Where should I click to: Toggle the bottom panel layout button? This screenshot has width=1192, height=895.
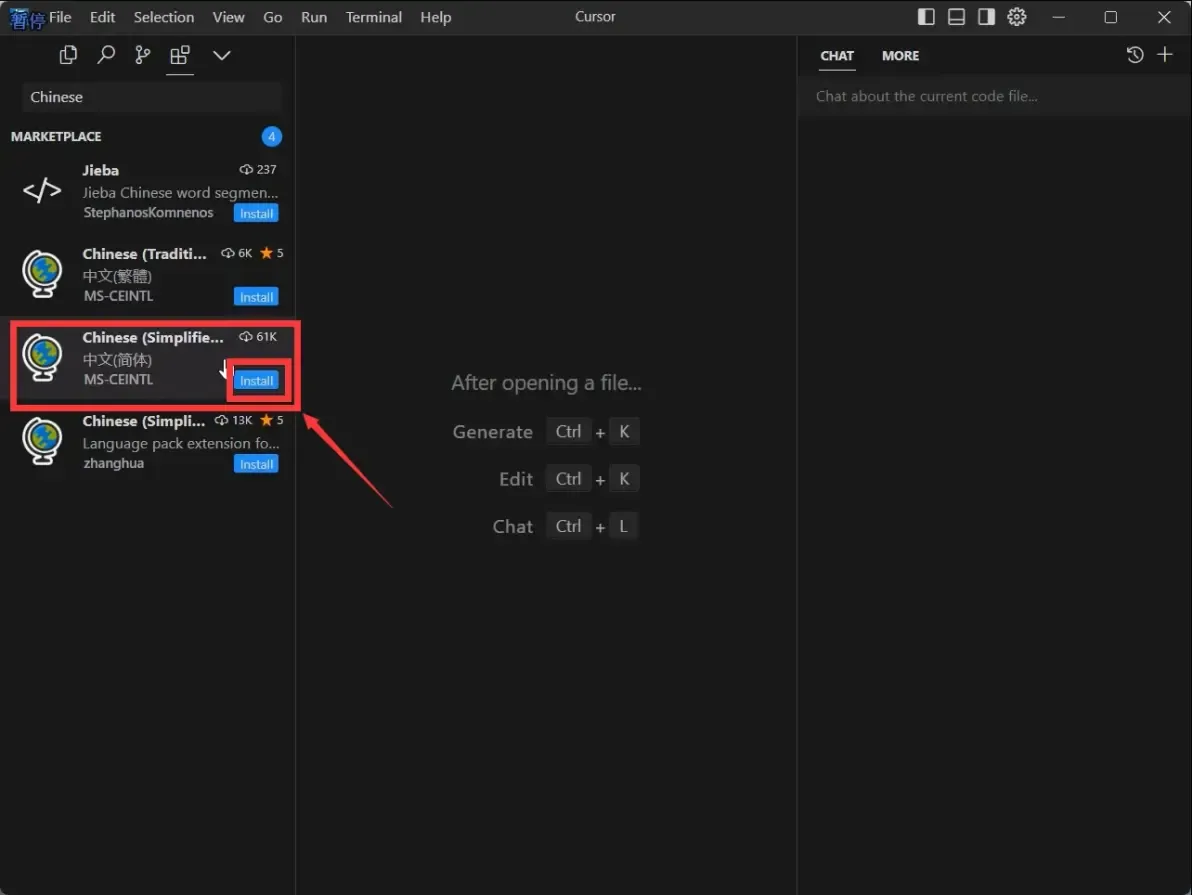click(956, 17)
